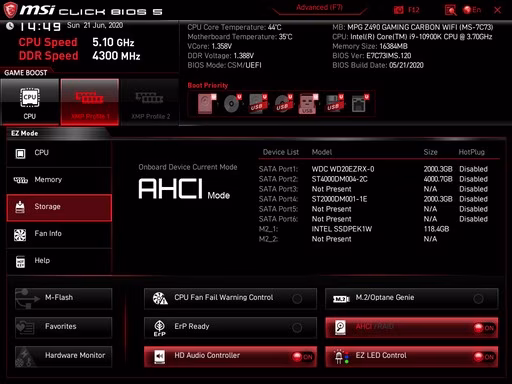Open the BIOS search magnifier icon
The image size is (512, 384).
pyautogui.click(x=450, y=10)
